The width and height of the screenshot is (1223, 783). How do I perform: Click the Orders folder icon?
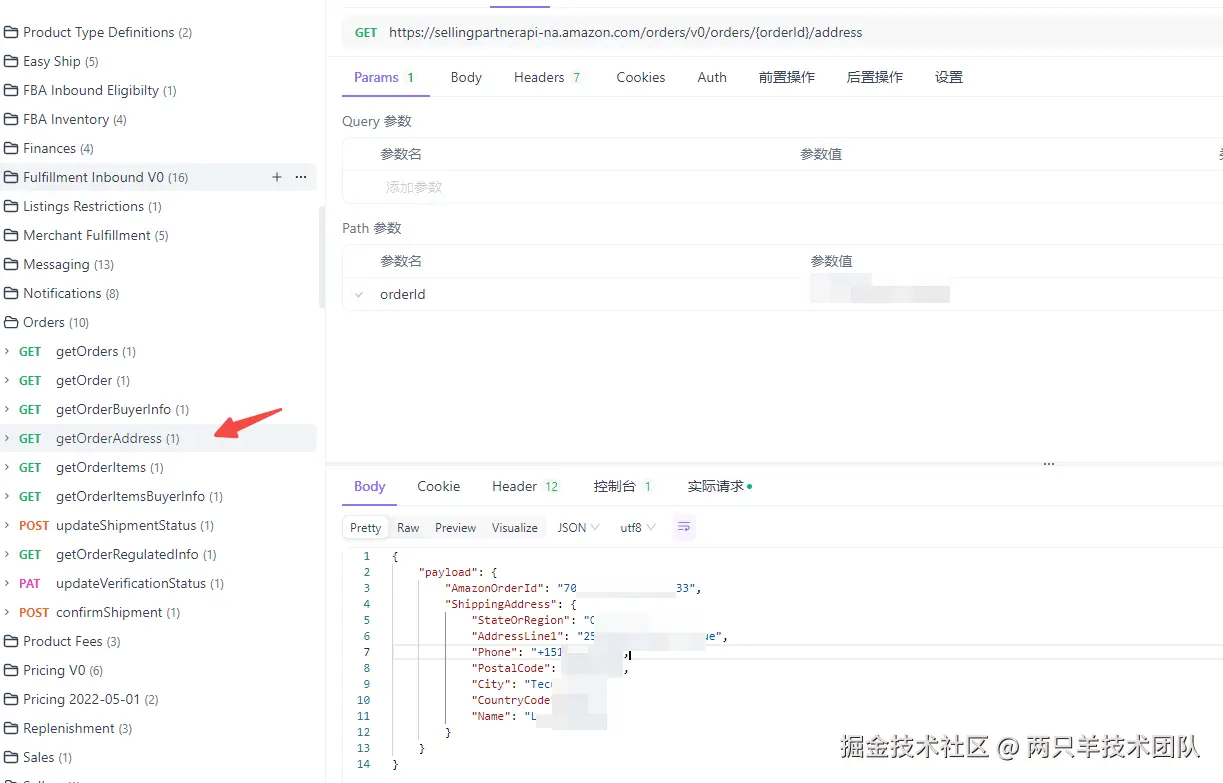(x=11, y=322)
